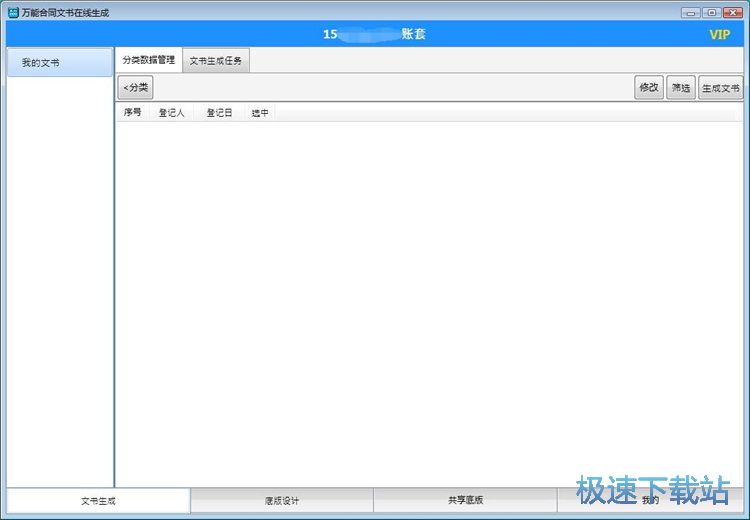Click the 账套 account title in the header
Screen dimensions: 750x520
click(x=374, y=34)
